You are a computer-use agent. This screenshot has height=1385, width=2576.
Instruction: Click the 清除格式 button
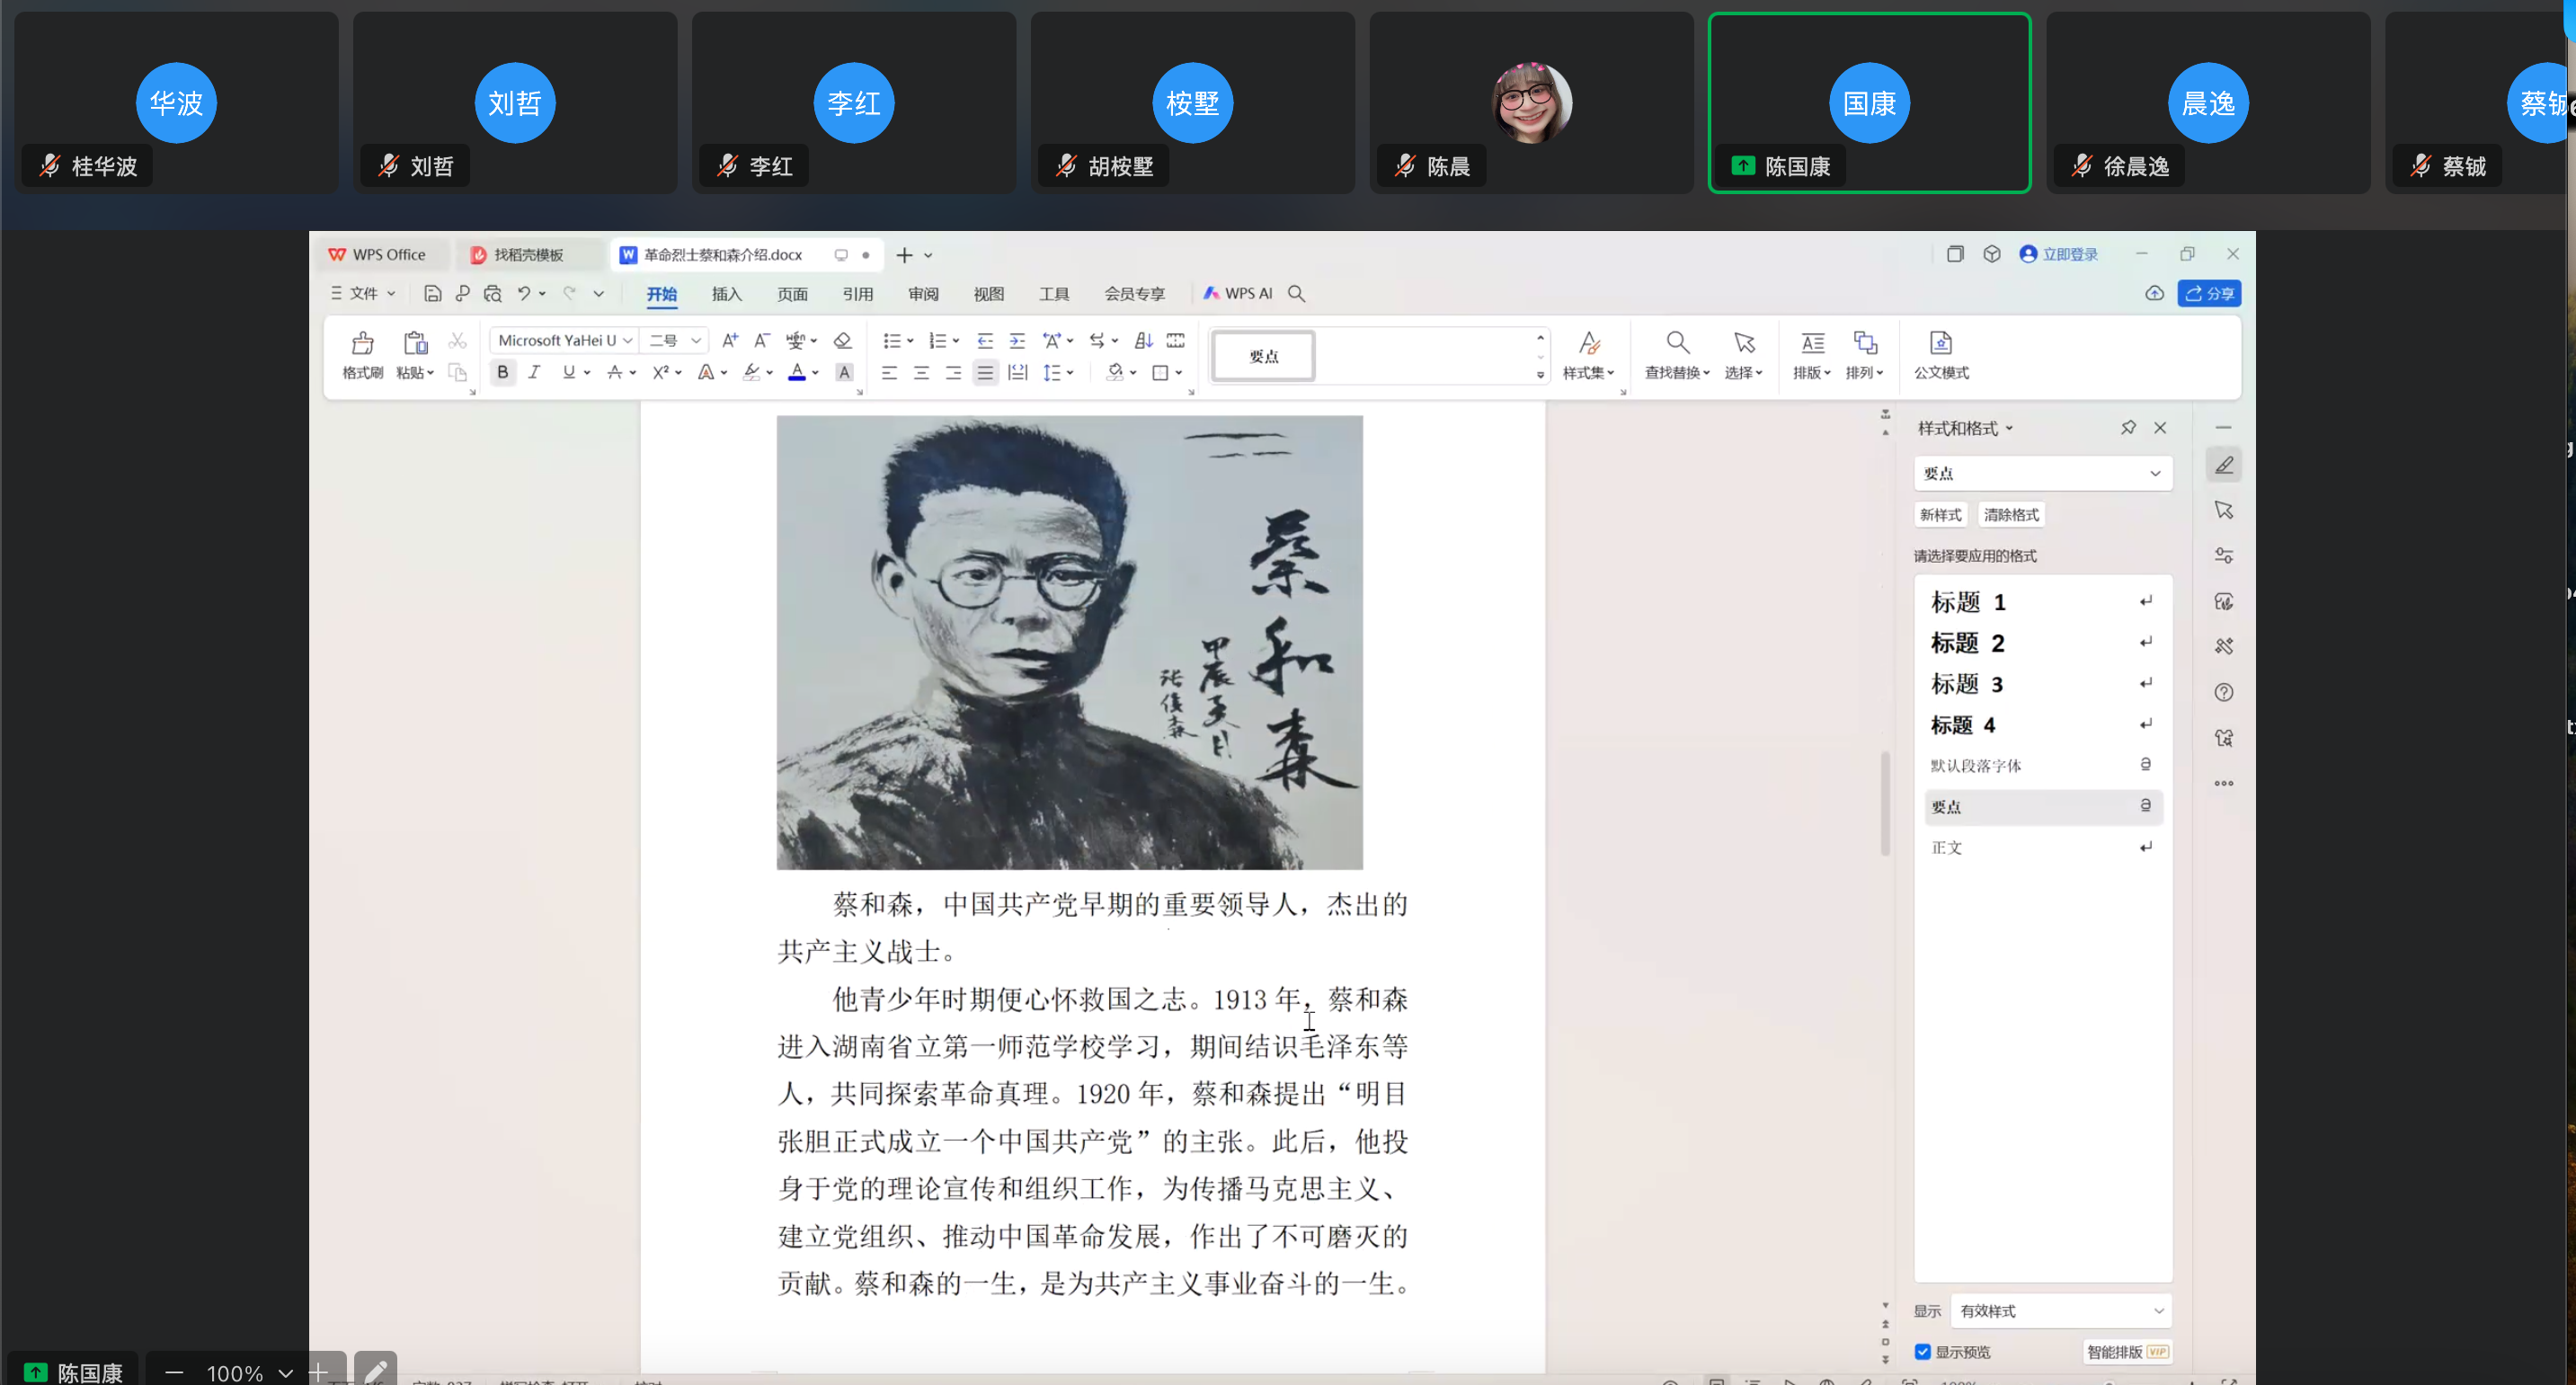point(2011,514)
